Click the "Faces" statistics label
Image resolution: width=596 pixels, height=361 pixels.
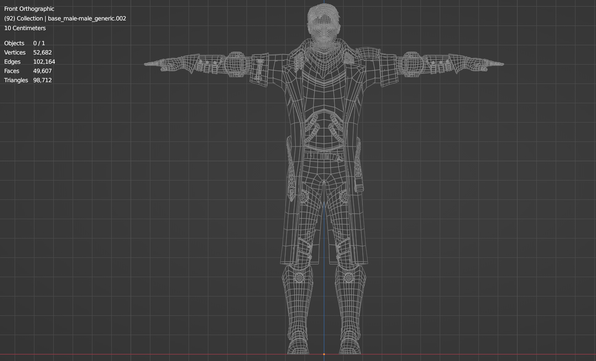[11, 71]
